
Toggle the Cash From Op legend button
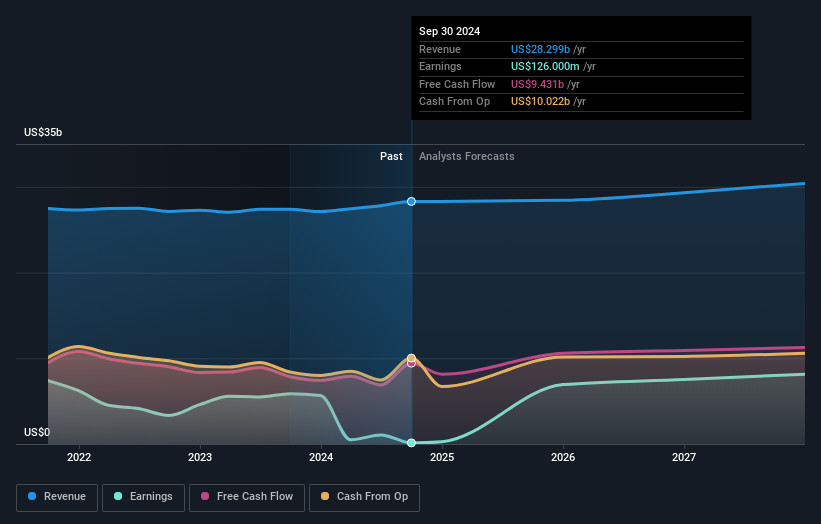(364, 497)
